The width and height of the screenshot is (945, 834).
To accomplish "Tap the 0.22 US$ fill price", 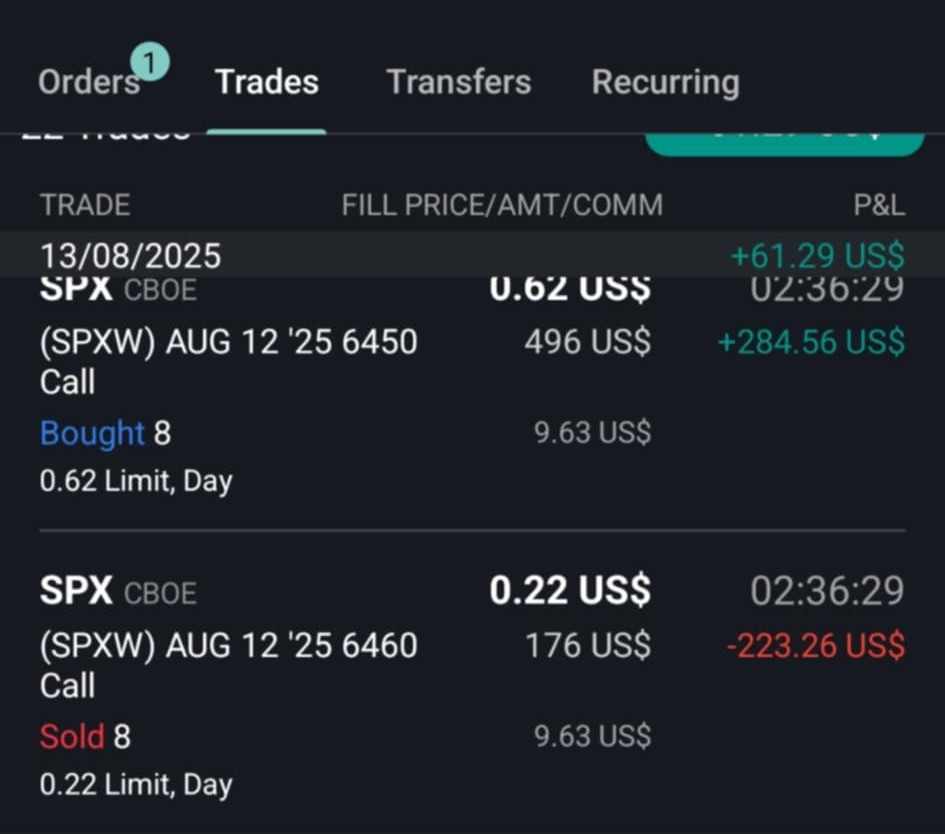I will [x=570, y=589].
